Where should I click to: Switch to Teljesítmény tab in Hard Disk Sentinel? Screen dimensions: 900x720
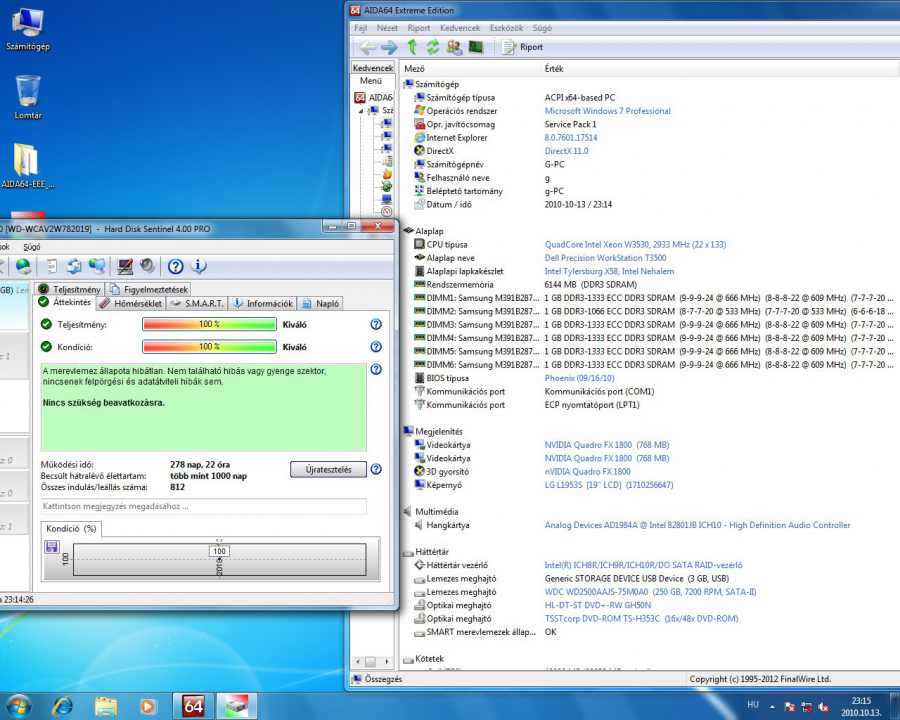tap(69, 289)
